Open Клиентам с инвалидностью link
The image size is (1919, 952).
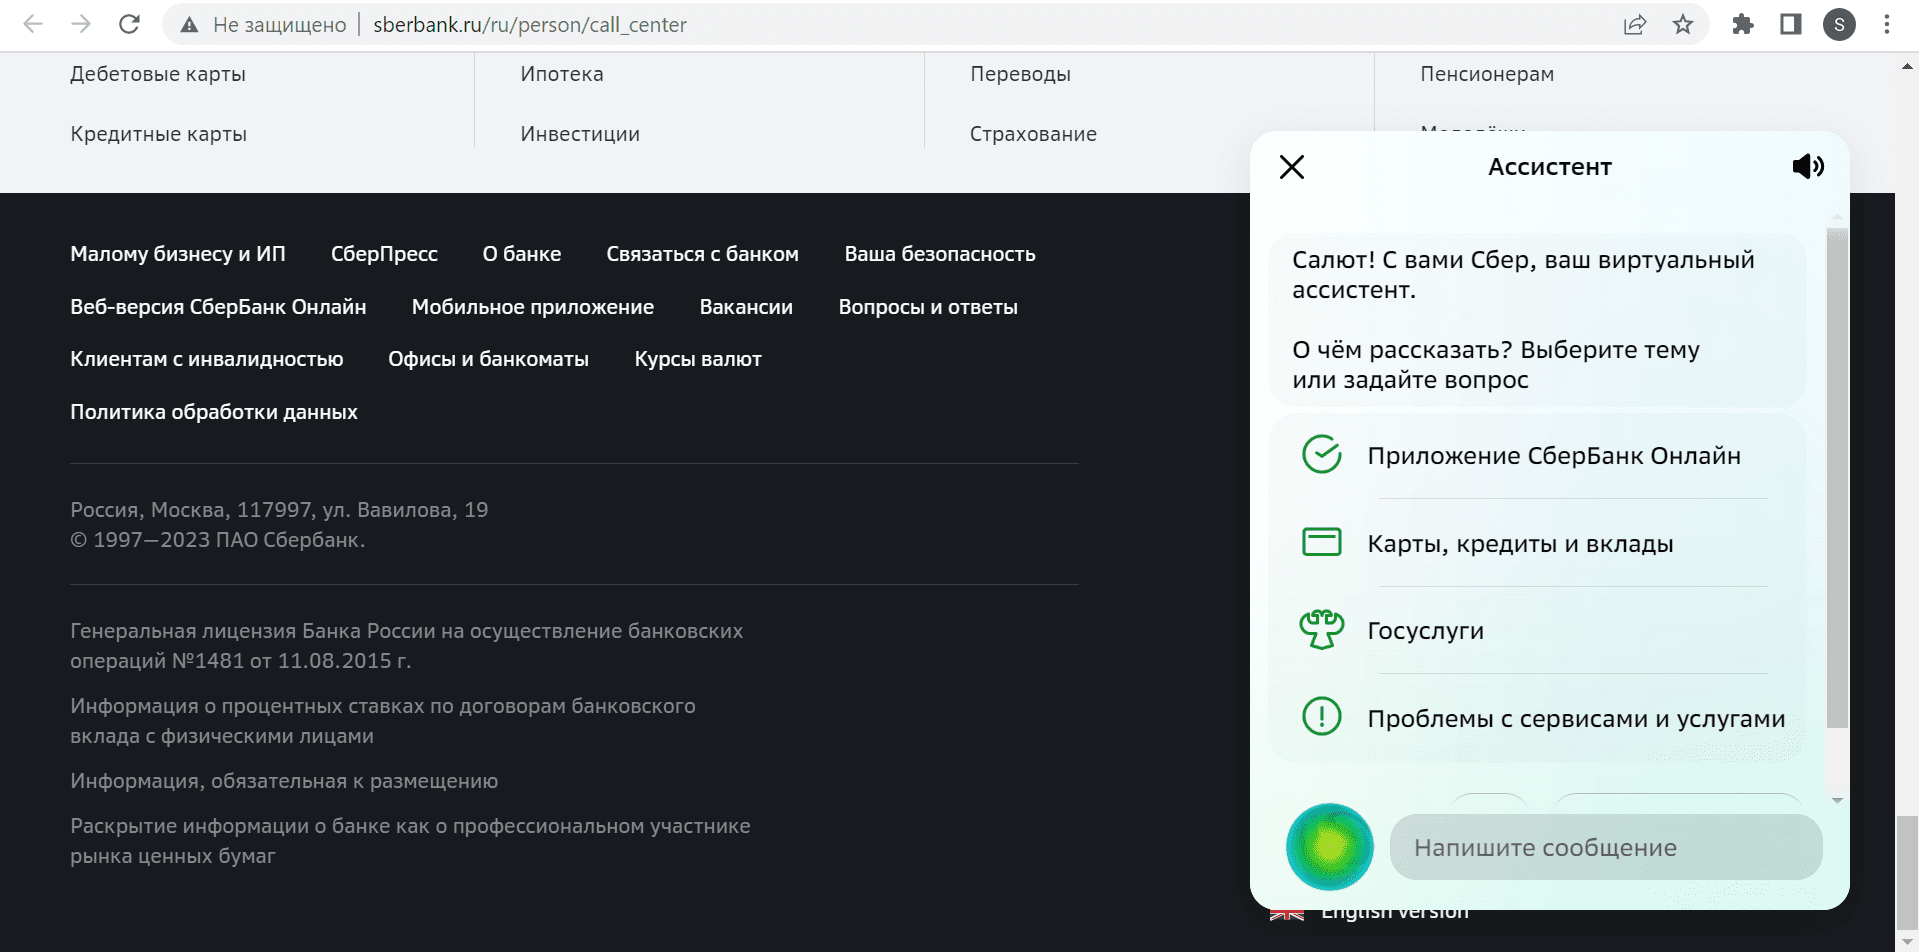[206, 359]
